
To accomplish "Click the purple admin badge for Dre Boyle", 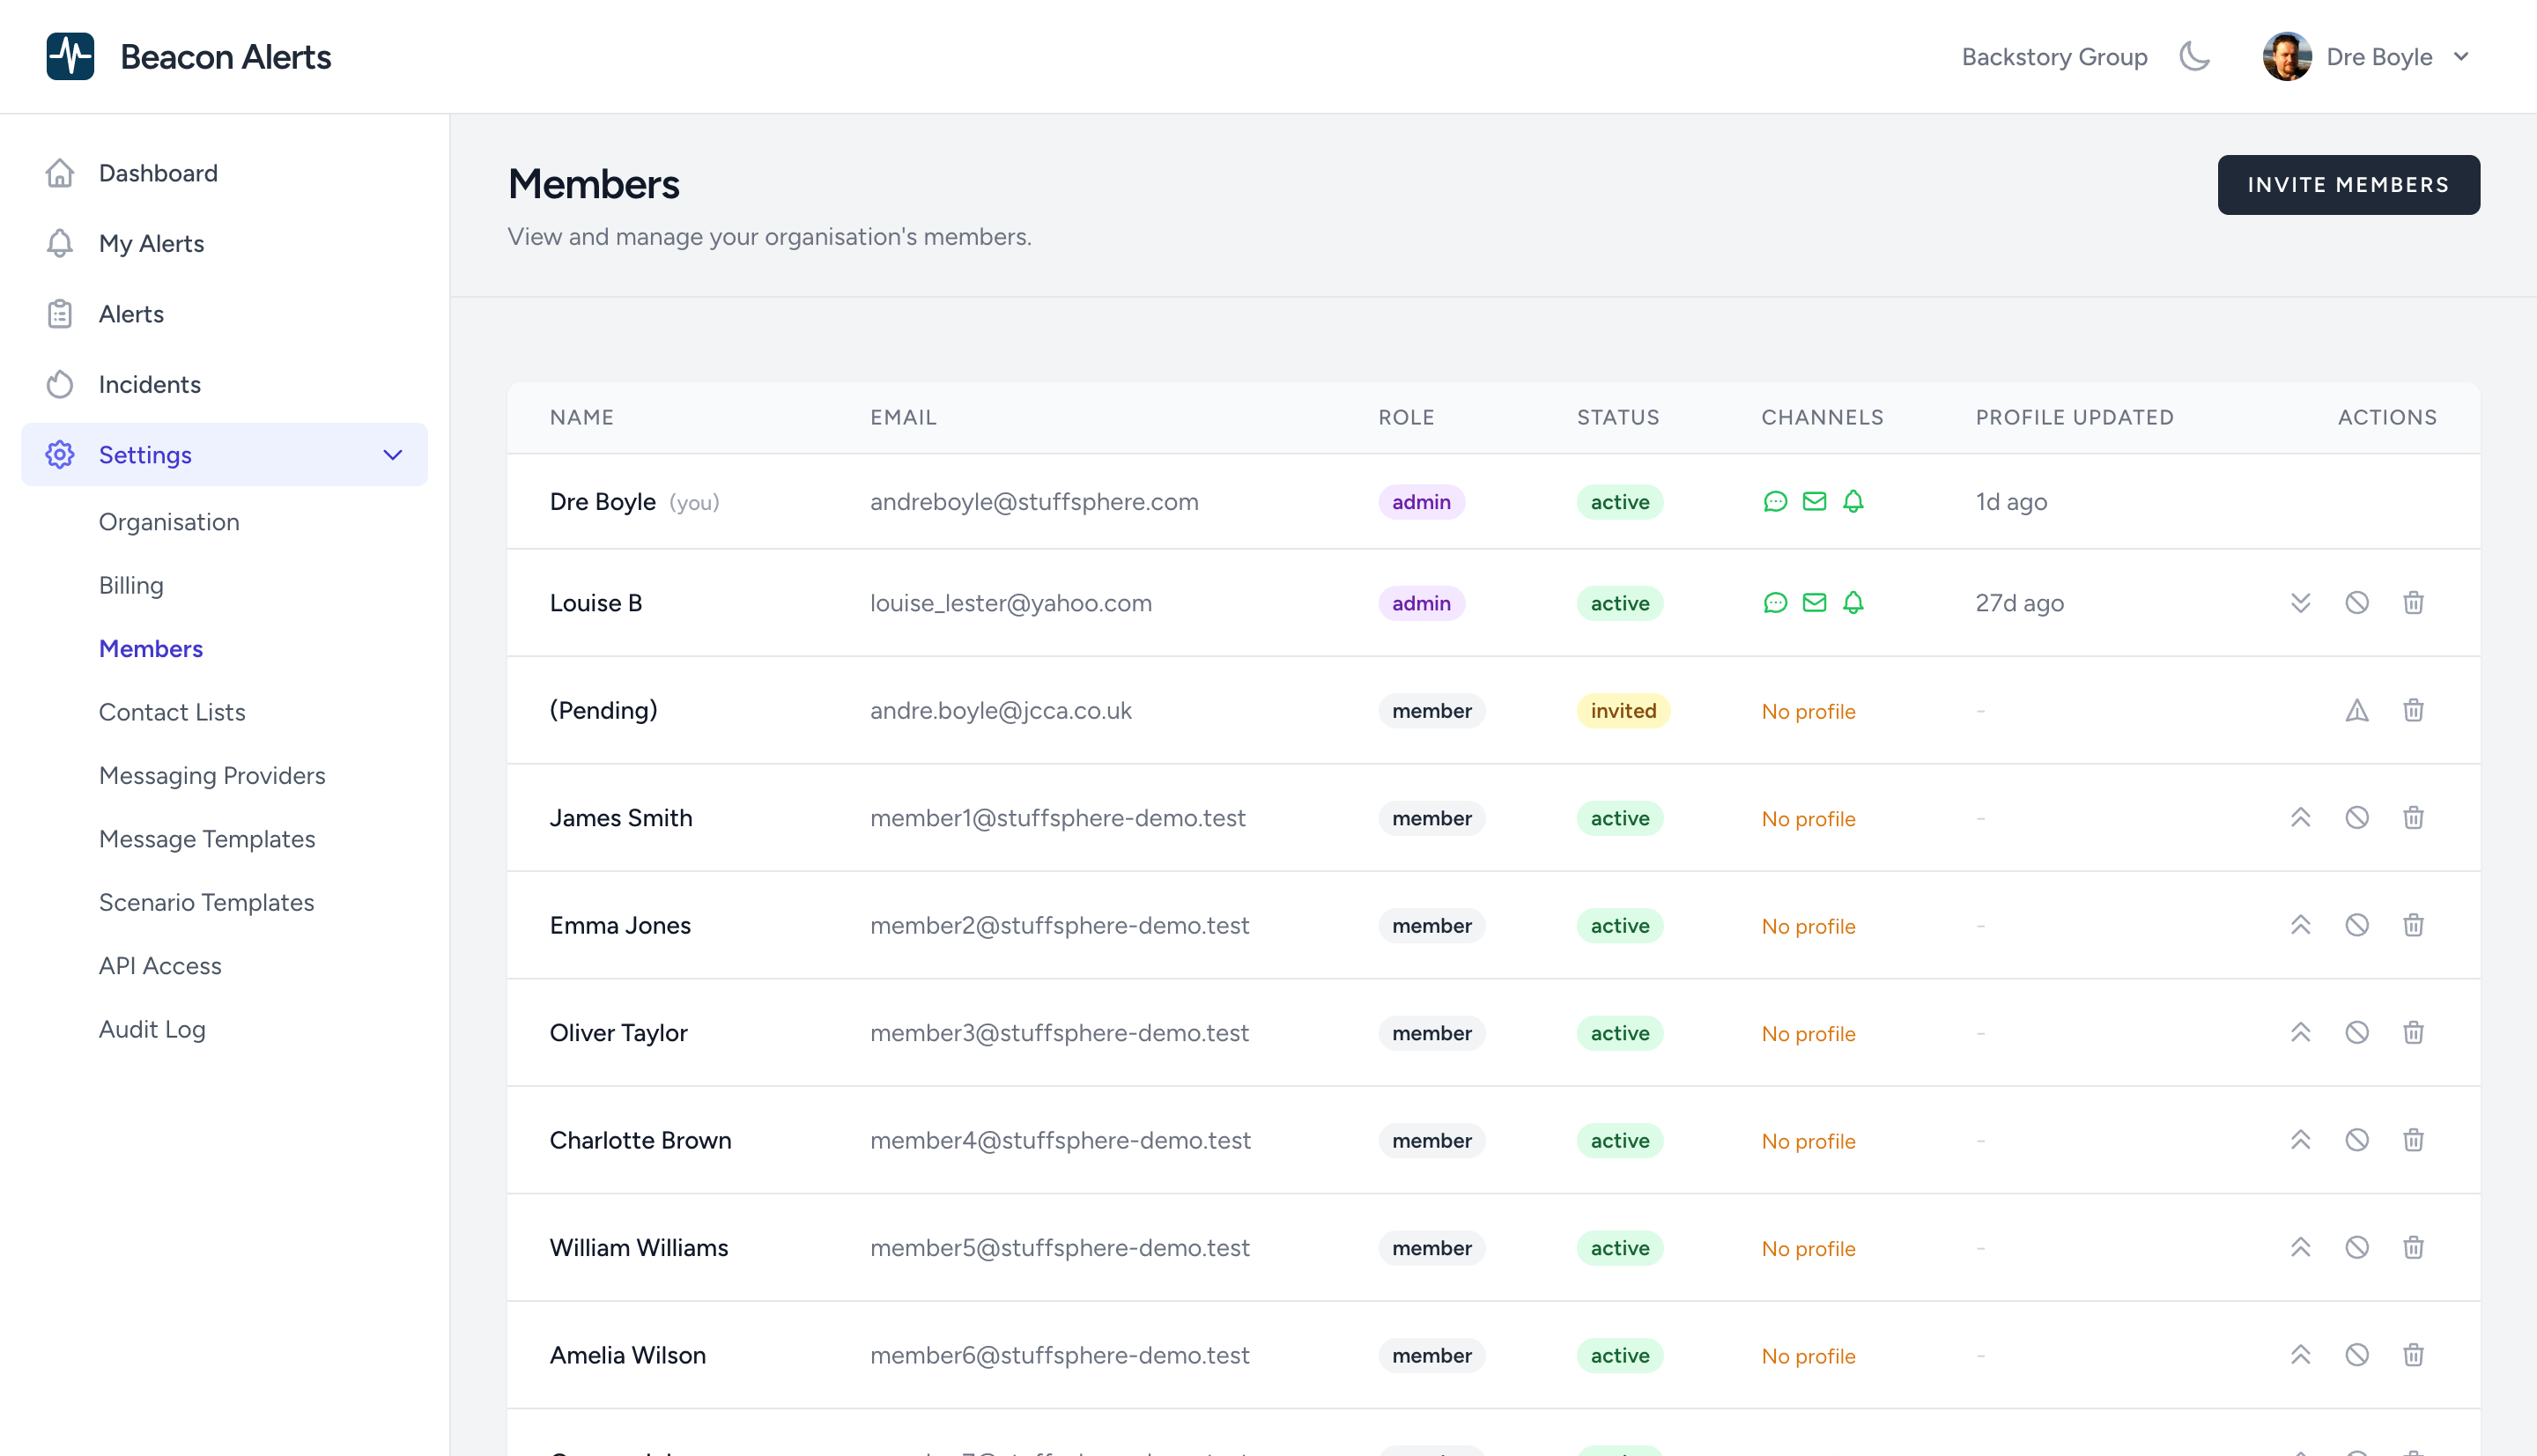I will [1421, 502].
